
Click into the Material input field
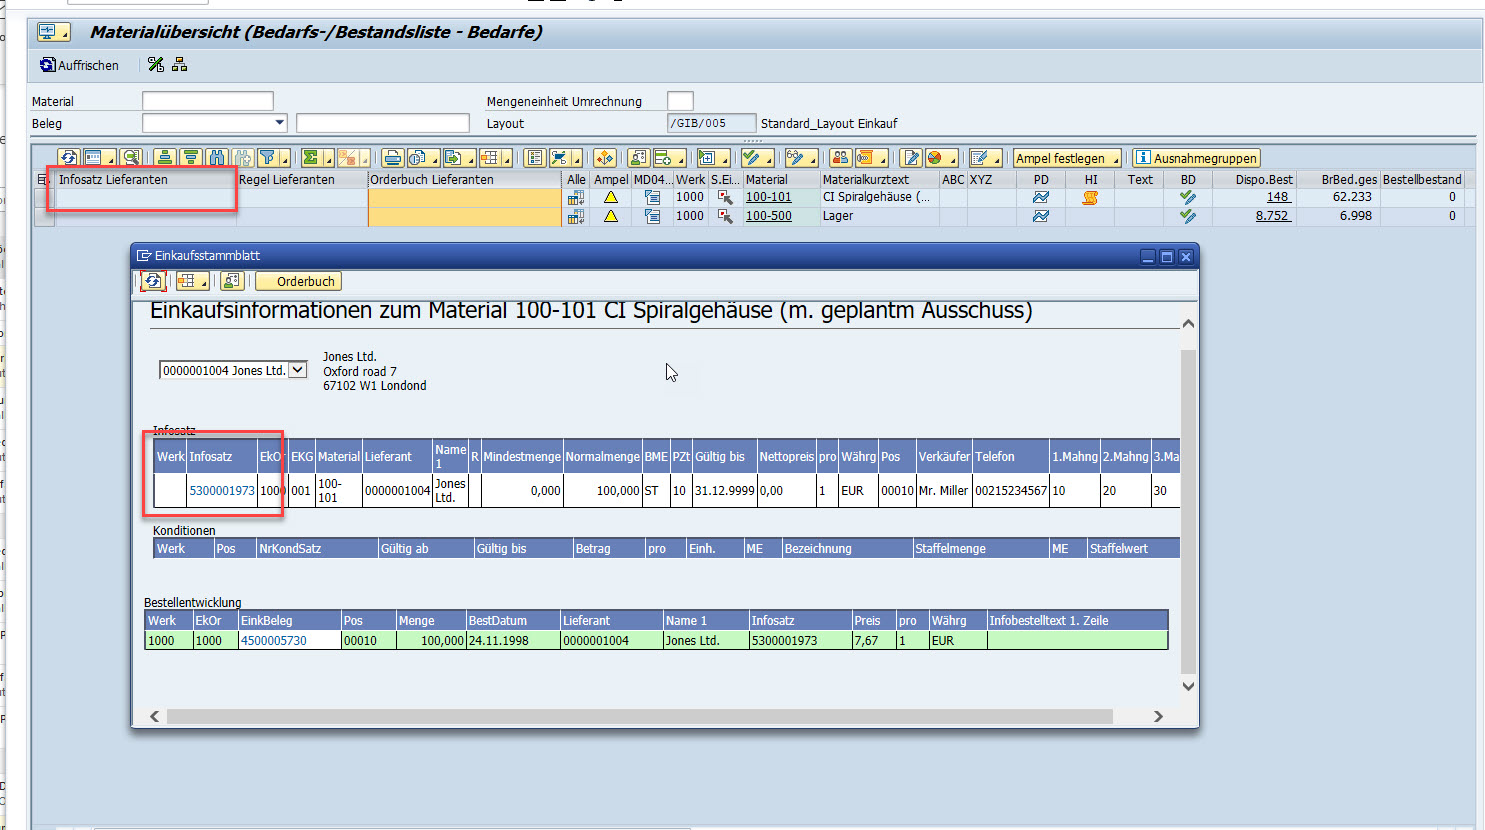coord(208,101)
